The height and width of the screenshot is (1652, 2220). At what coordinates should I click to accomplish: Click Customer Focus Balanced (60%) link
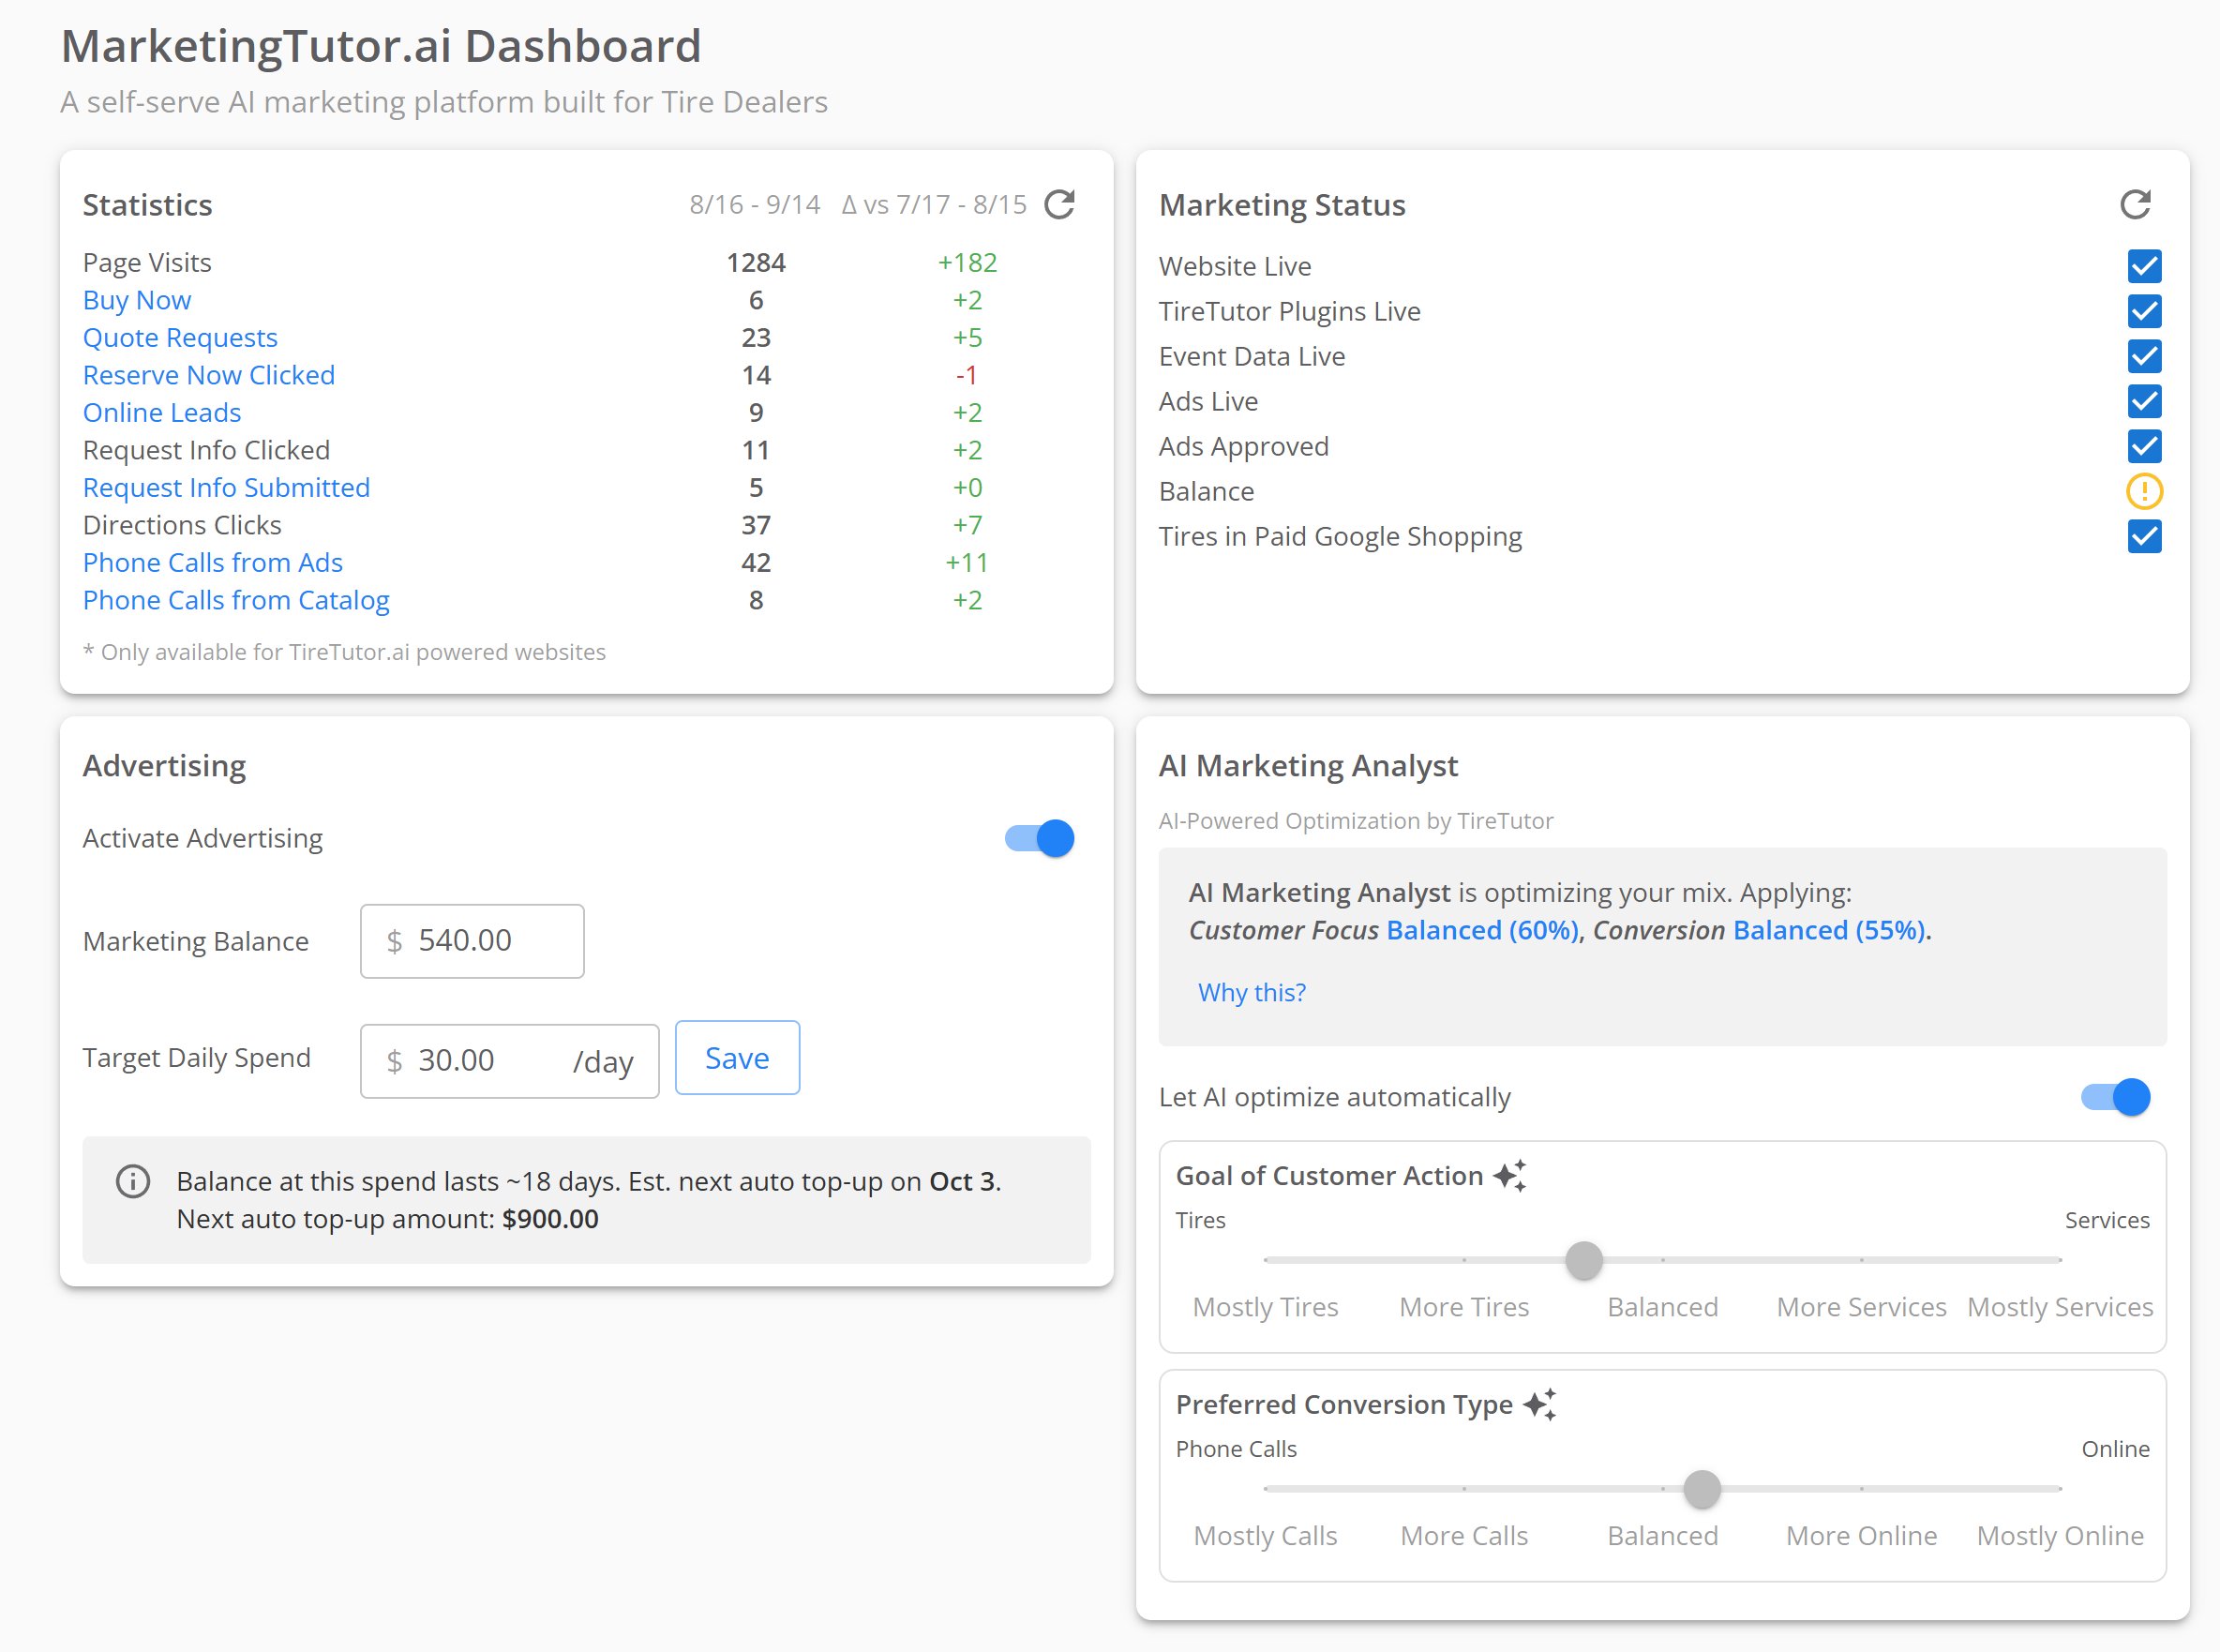point(1483,930)
